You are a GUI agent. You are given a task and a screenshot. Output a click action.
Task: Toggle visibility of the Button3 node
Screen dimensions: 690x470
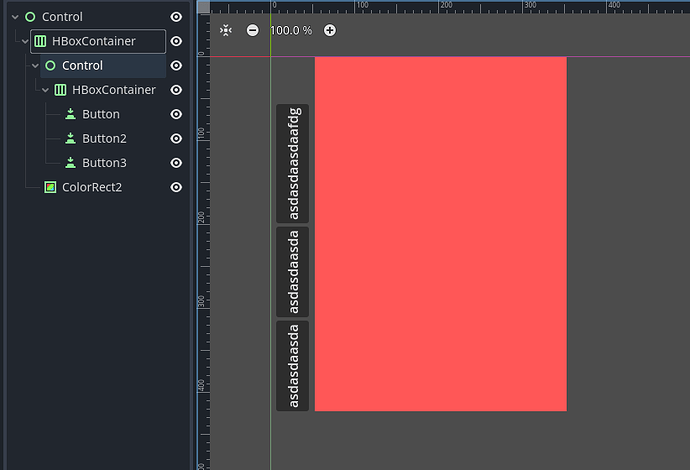tap(176, 162)
